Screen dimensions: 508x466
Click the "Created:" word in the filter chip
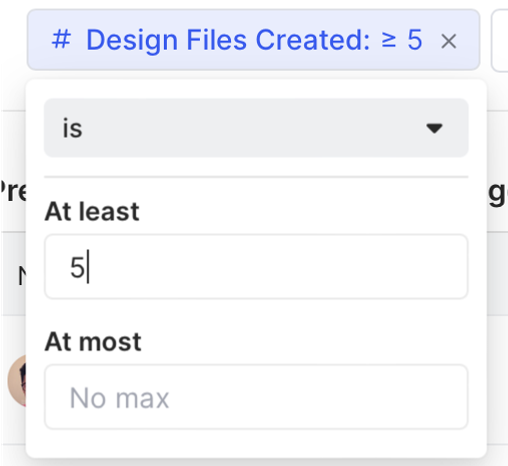click(313, 40)
